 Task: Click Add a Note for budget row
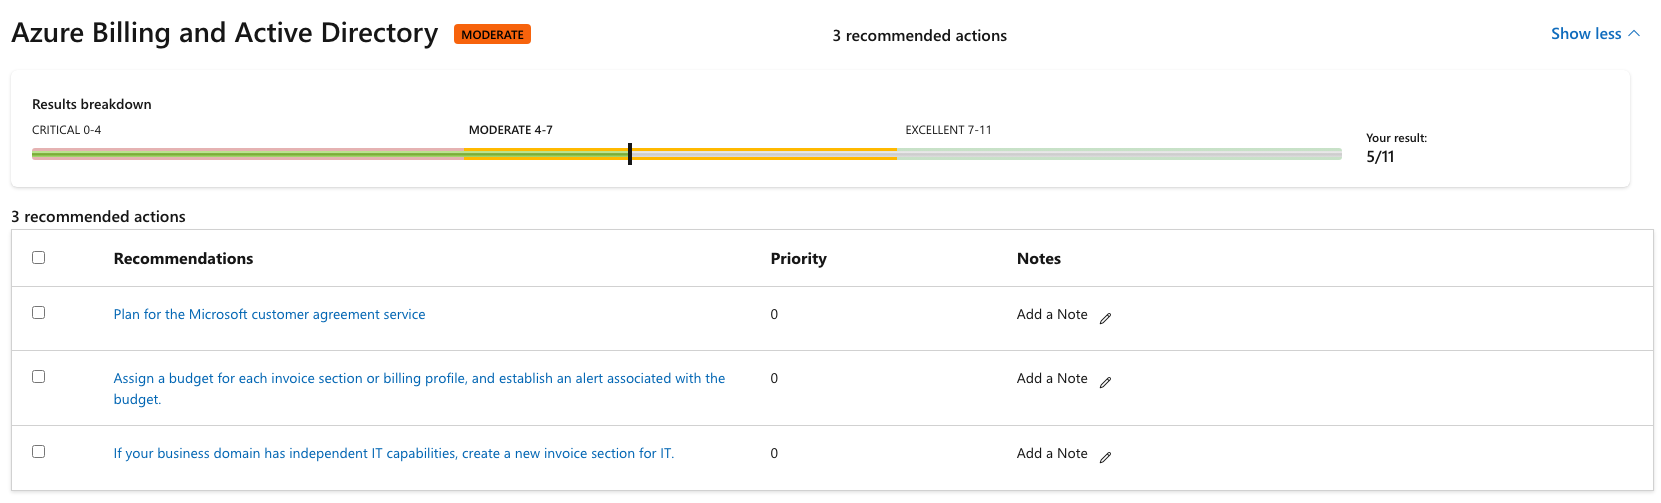click(x=1052, y=378)
